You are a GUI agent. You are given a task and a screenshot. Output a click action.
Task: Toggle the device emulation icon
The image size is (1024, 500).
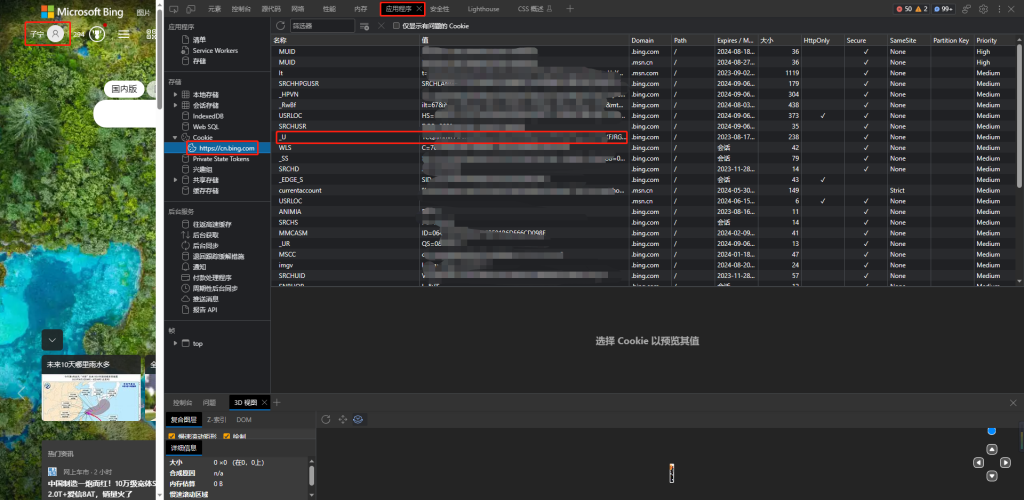point(190,8)
